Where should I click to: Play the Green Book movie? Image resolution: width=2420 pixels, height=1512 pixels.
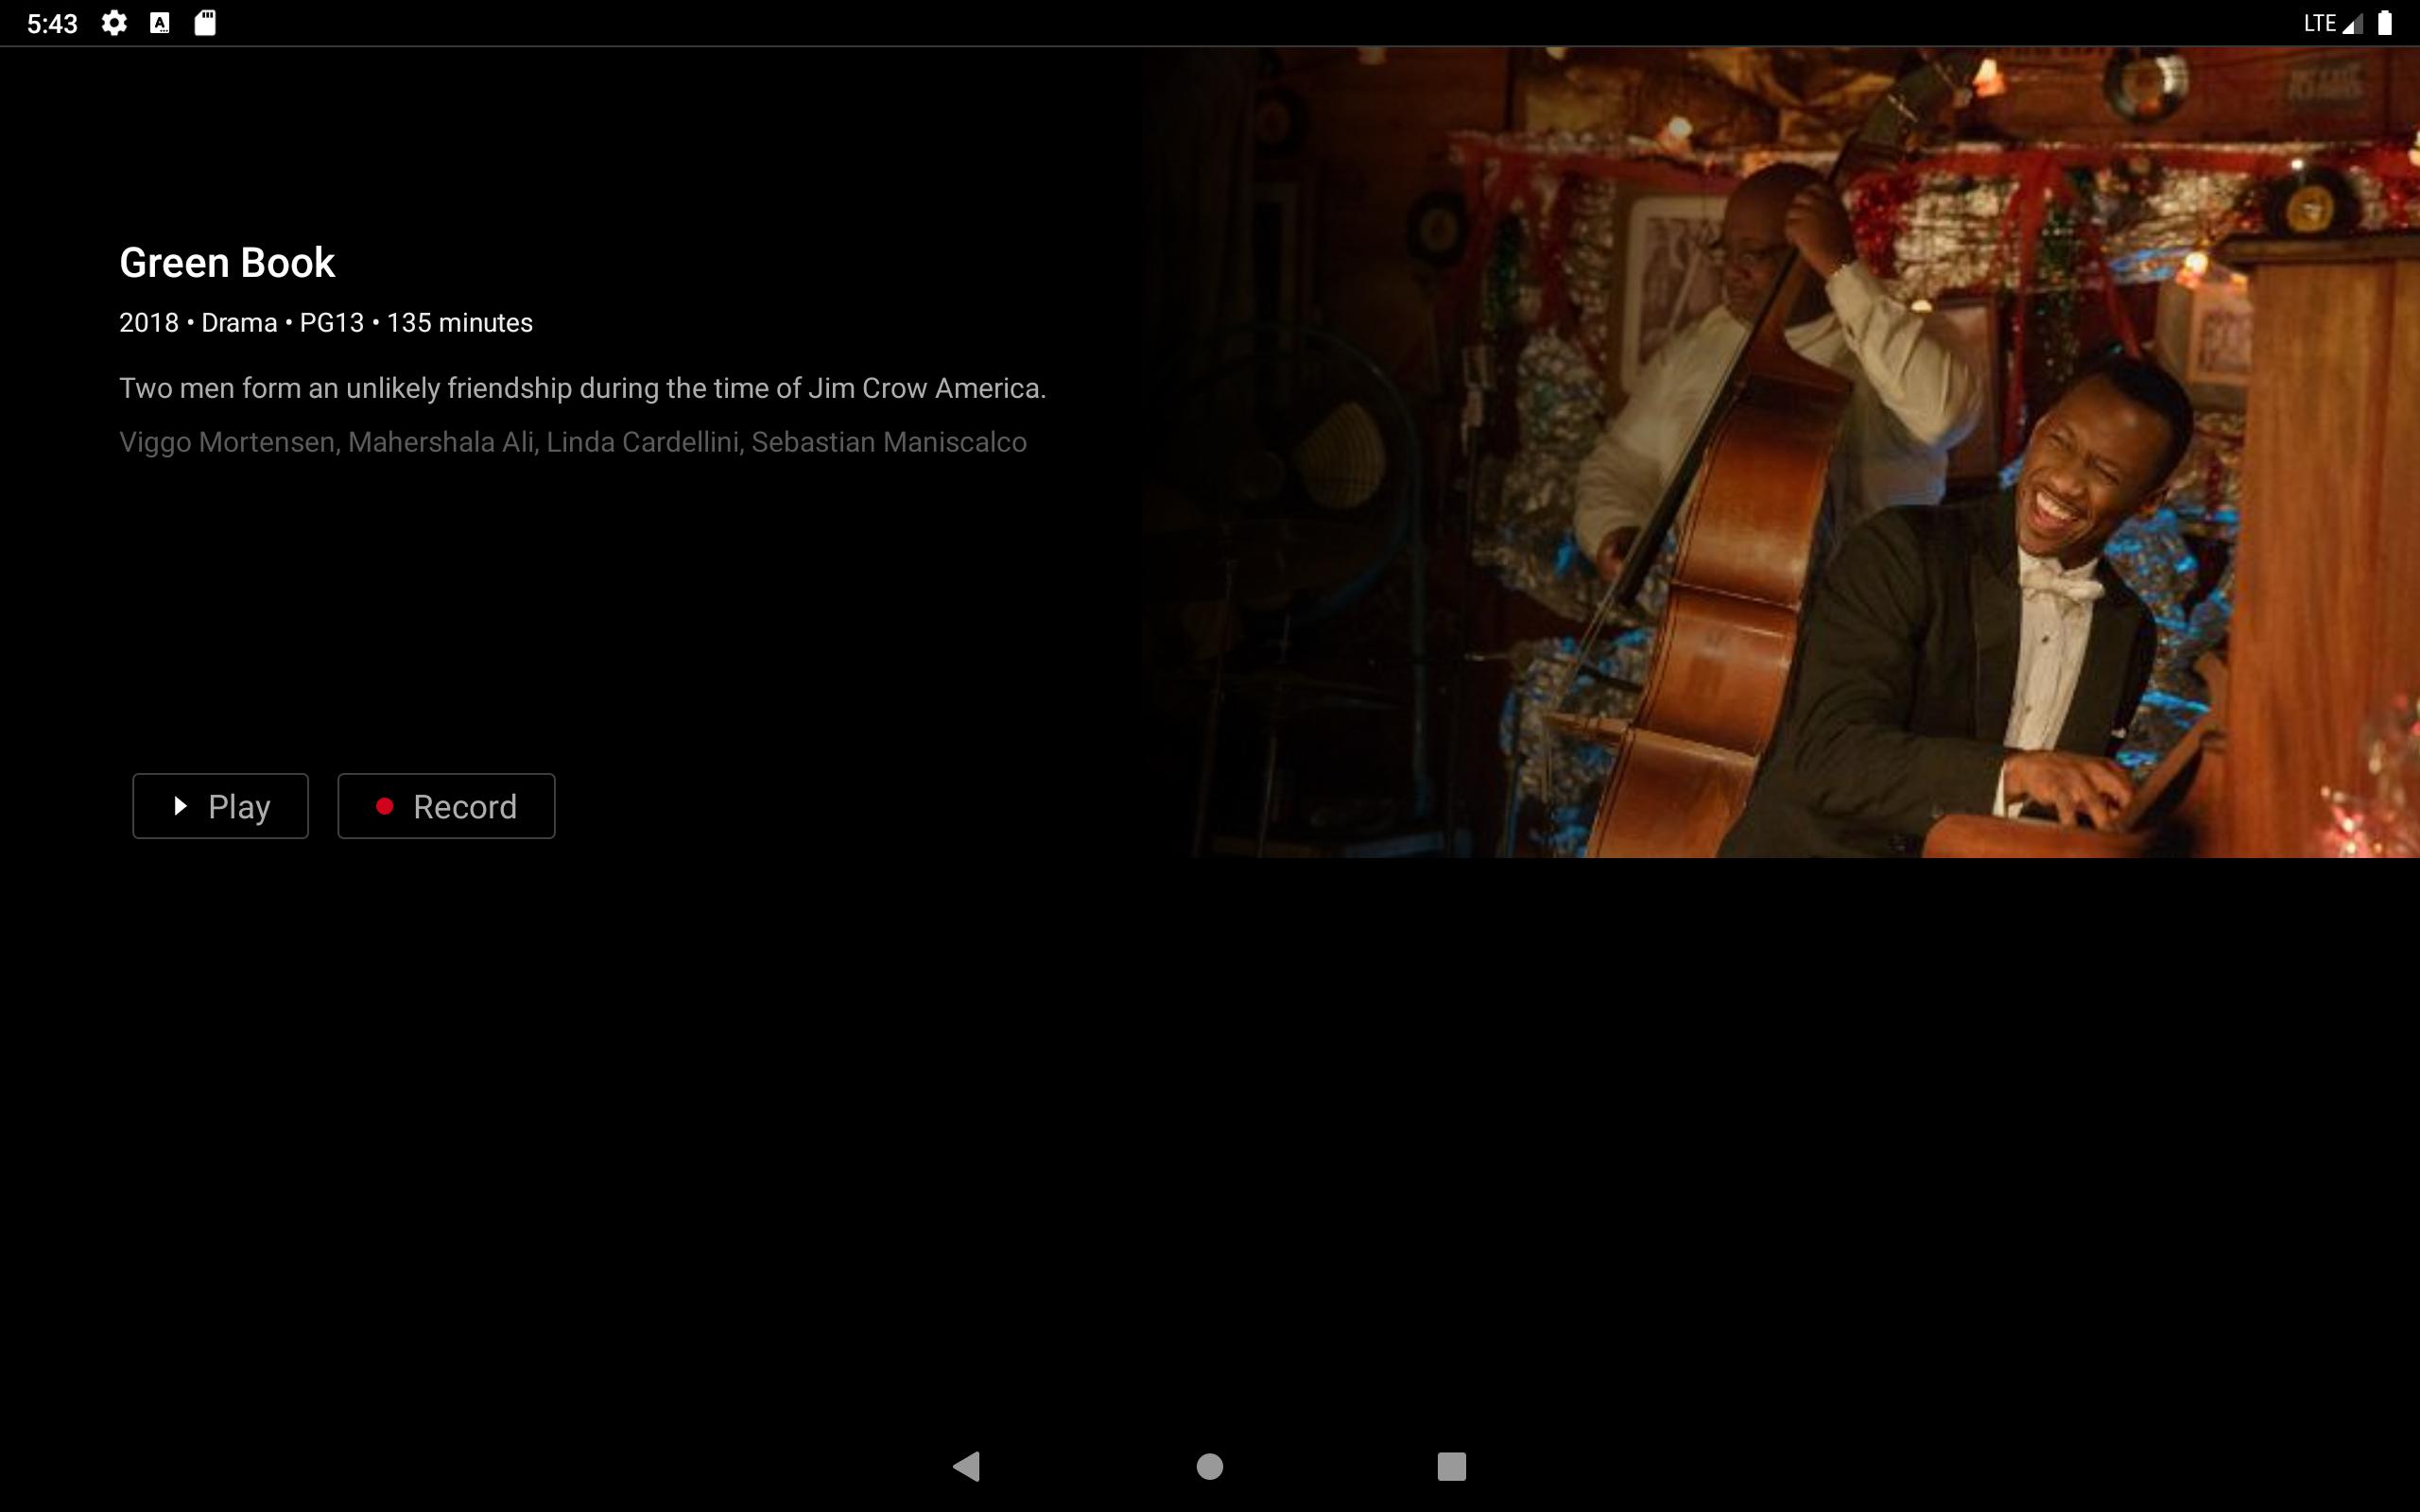220,806
